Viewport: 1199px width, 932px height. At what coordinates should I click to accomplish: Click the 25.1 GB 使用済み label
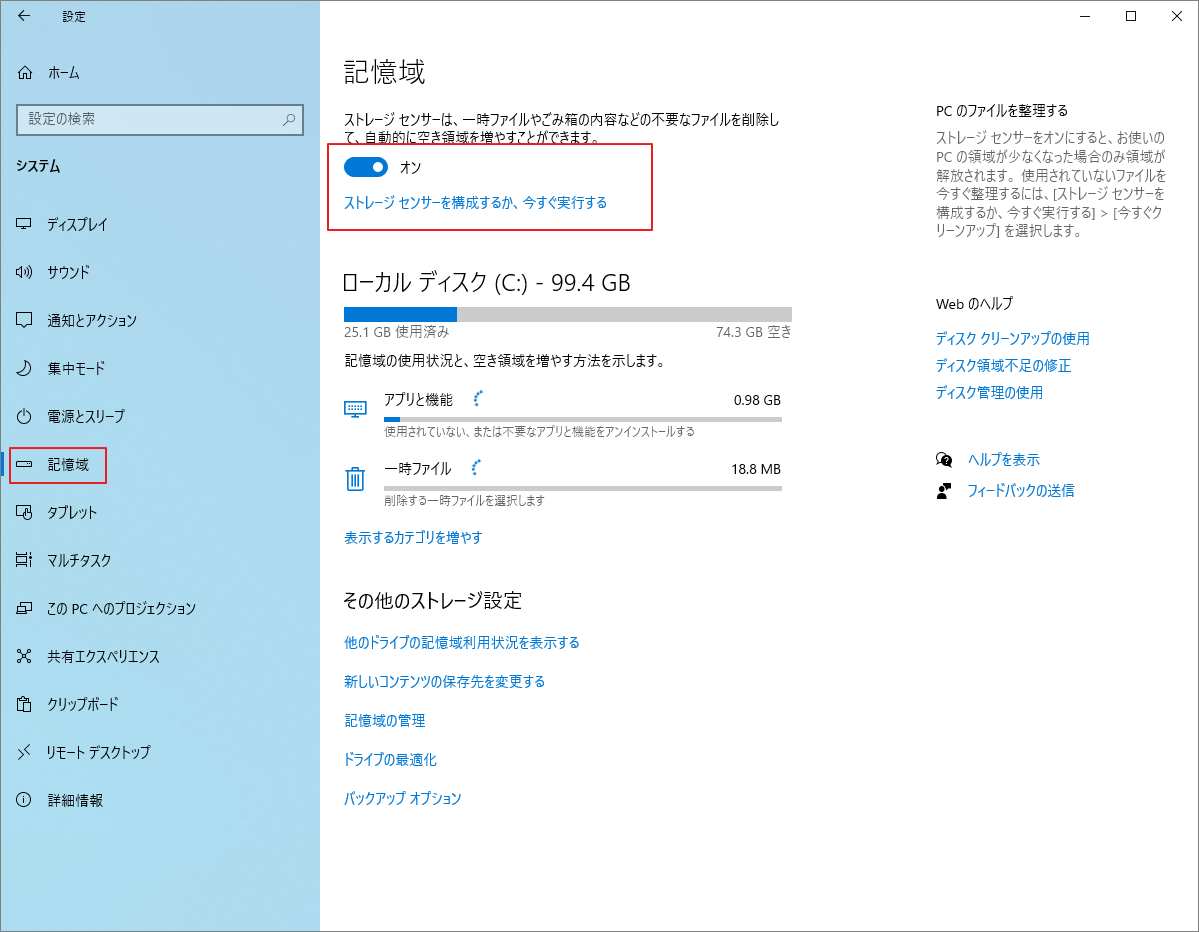(x=396, y=332)
